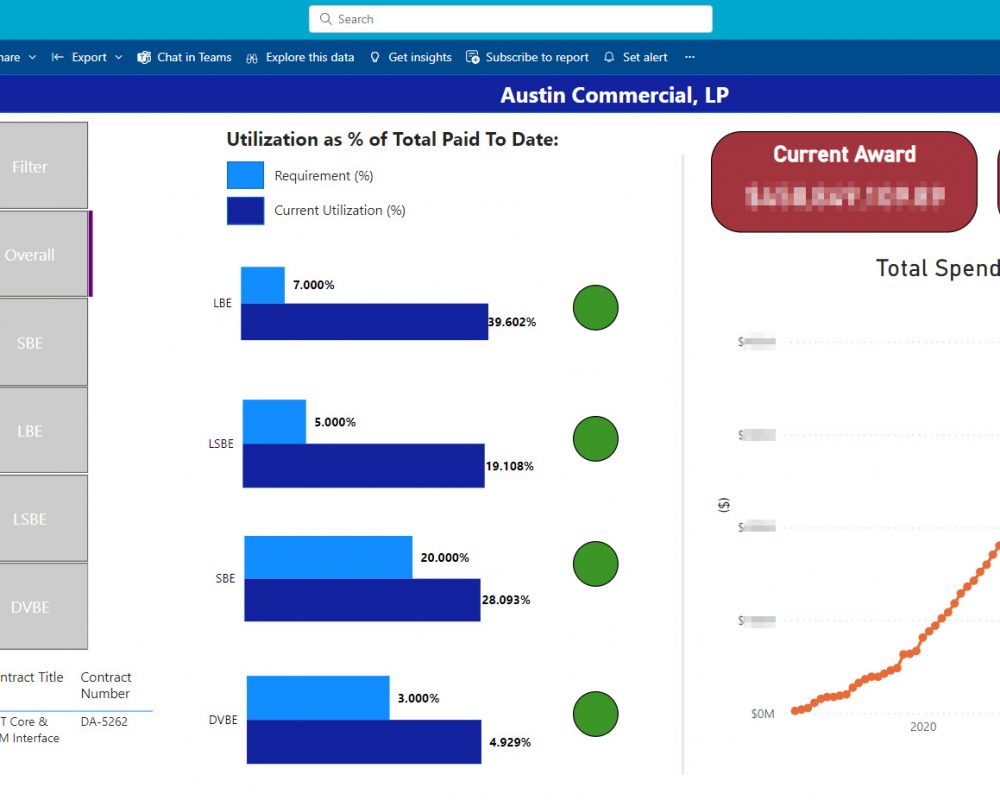This screenshot has width=1000, height=800.
Task: Open the more options ellipsis
Action: 689,57
